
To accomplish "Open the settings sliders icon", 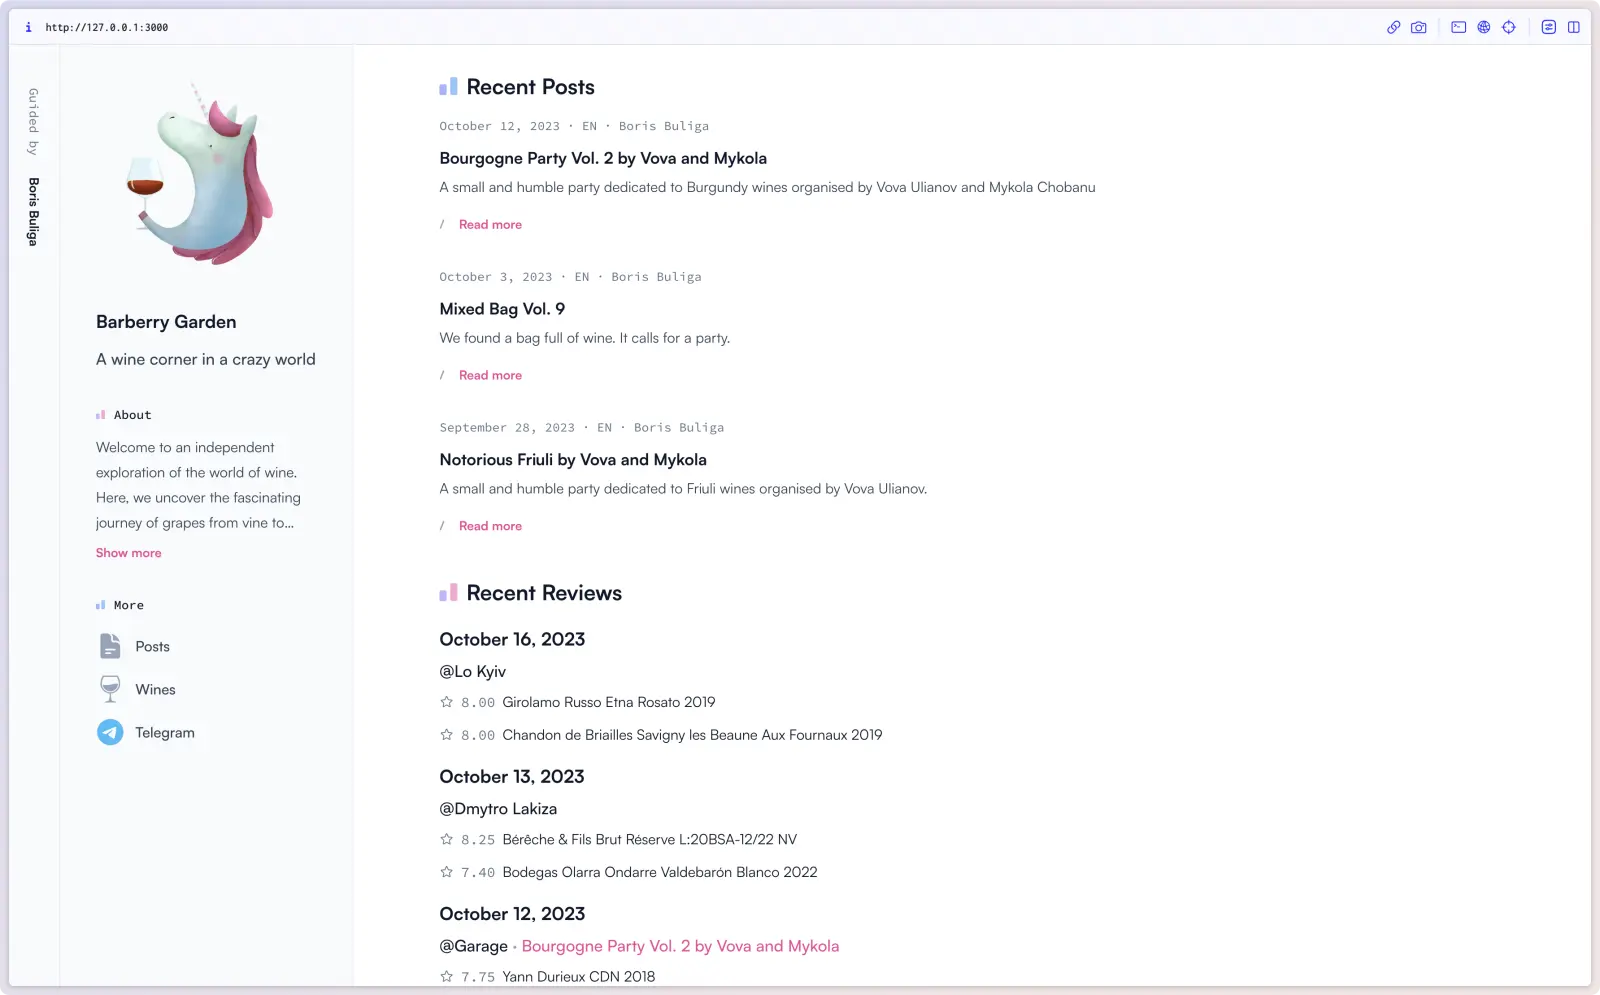I will (x=1547, y=27).
